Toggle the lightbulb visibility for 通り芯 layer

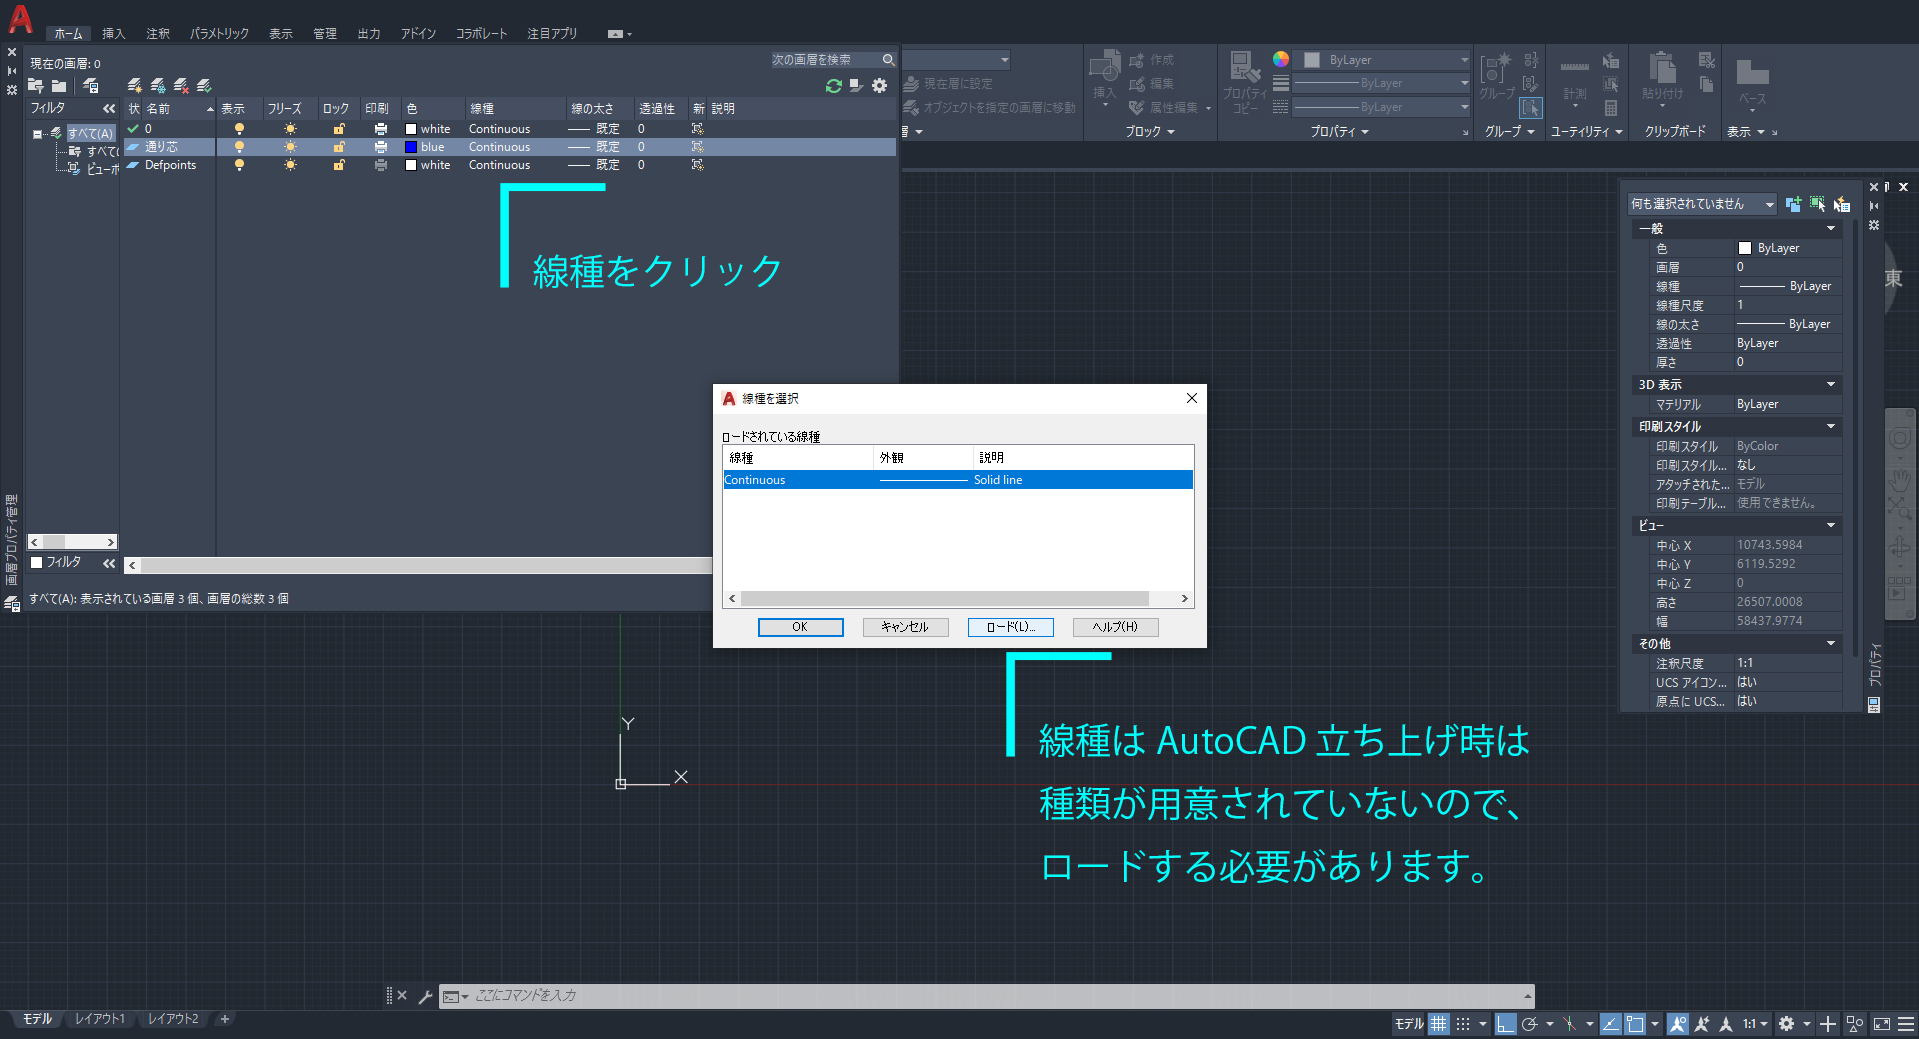(239, 147)
